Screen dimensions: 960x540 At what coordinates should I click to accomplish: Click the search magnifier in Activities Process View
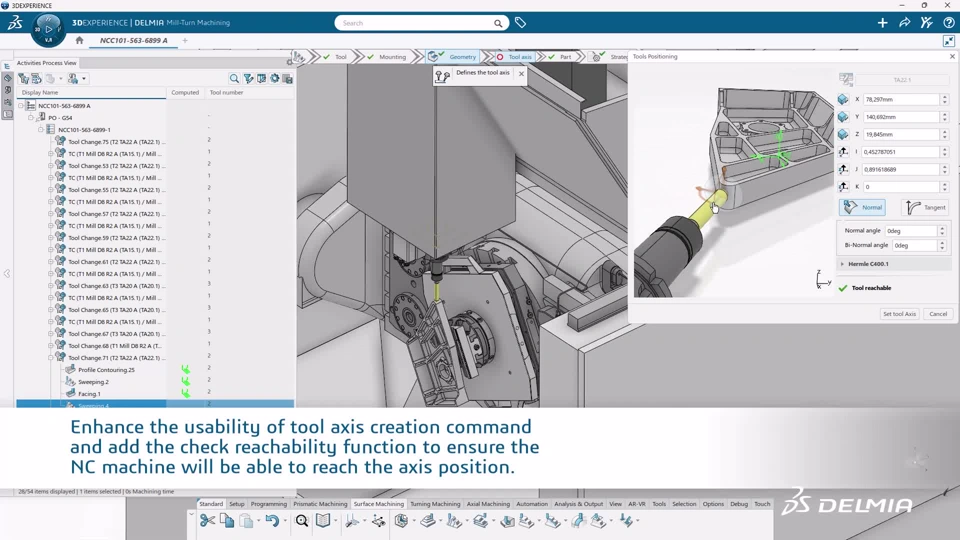tap(234, 78)
